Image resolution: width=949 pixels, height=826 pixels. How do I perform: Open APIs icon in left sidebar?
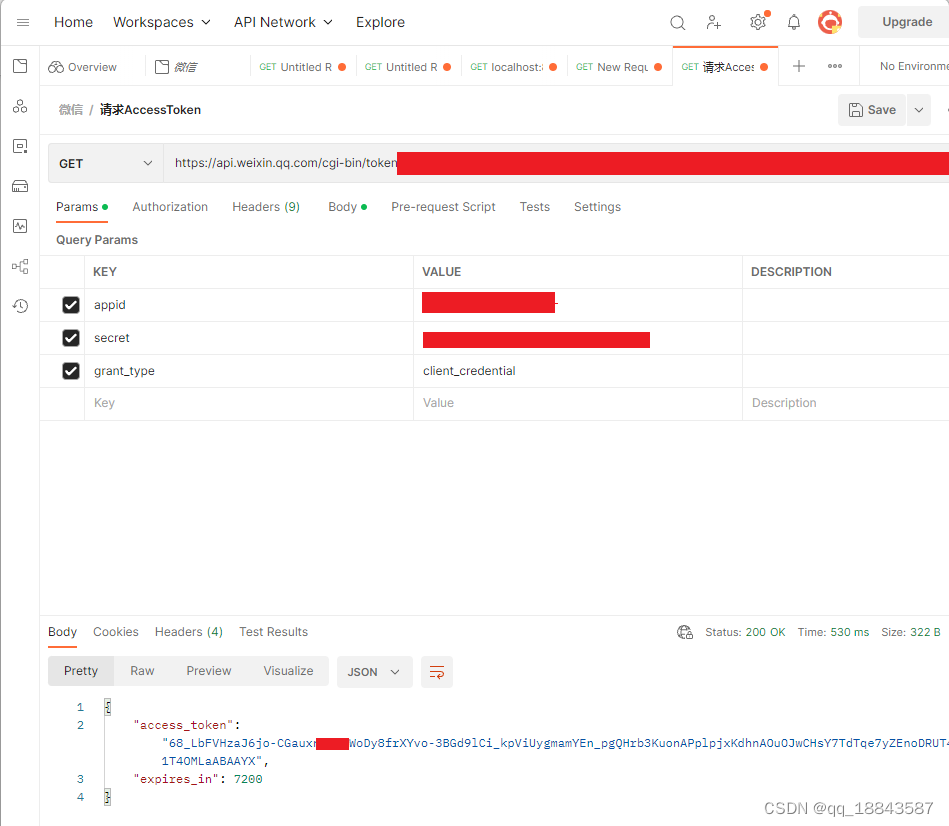click(20, 146)
